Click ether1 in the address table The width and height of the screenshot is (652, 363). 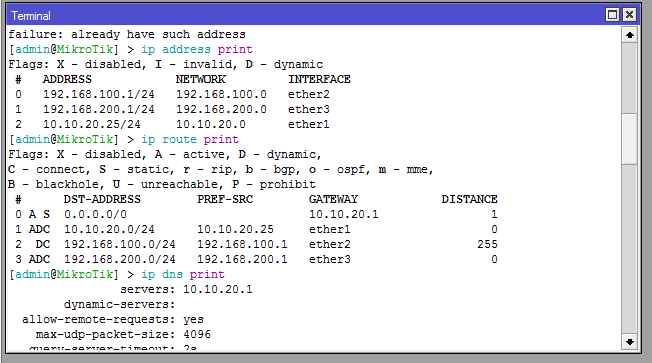(309, 124)
